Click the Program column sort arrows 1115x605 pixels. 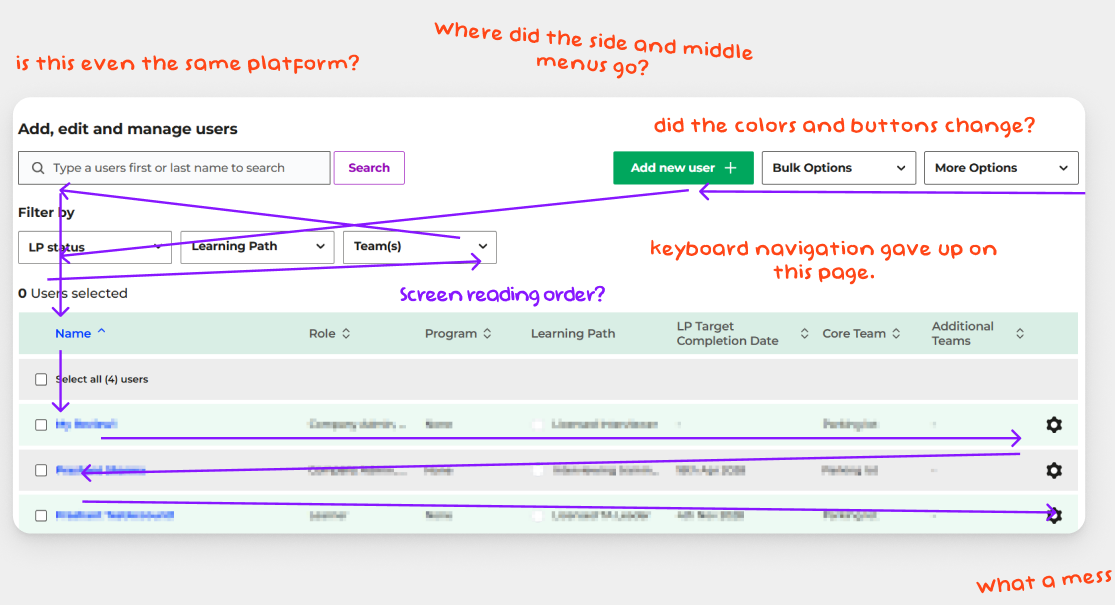click(x=487, y=333)
